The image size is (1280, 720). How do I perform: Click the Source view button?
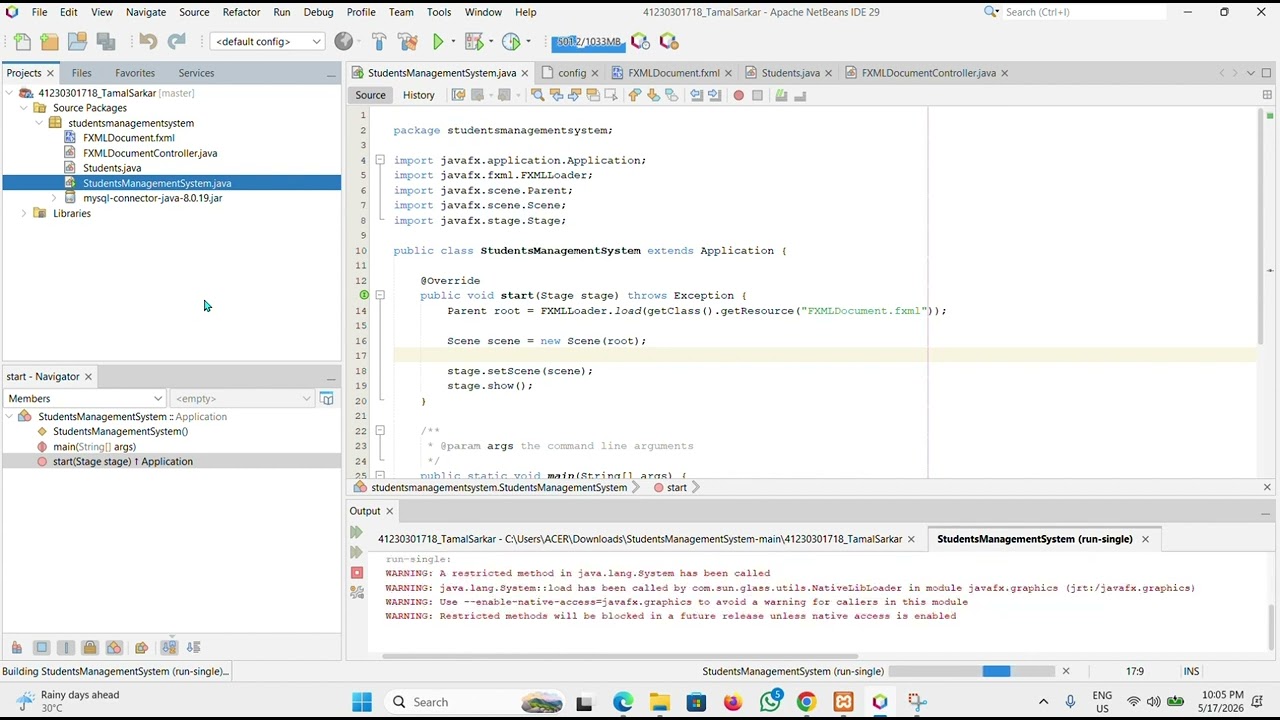(370, 95)
